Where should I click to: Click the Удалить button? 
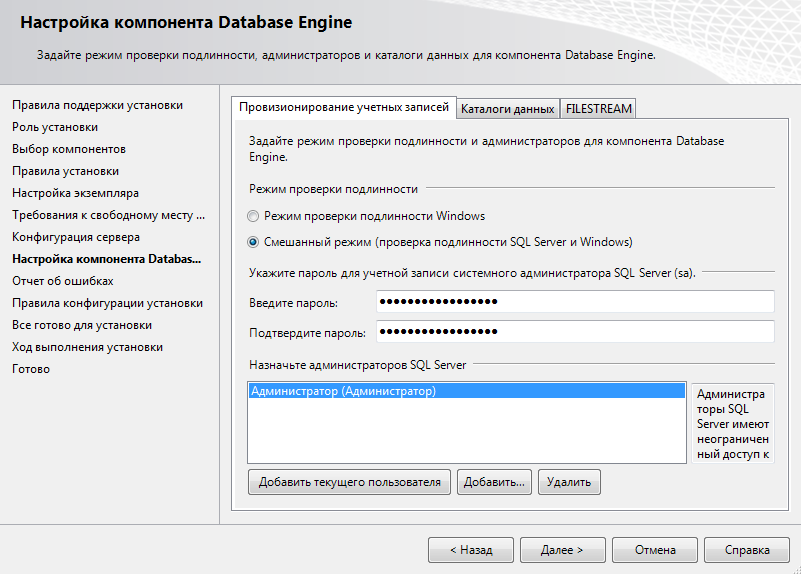pos(569,482)
